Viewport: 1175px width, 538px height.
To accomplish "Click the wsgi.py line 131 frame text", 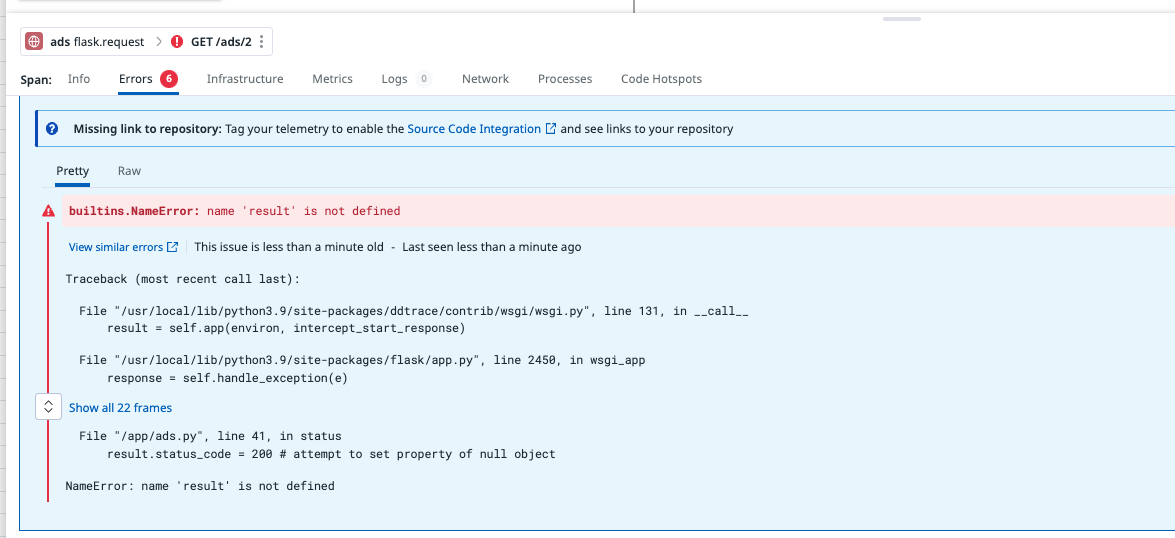I will tap(414, 311).
